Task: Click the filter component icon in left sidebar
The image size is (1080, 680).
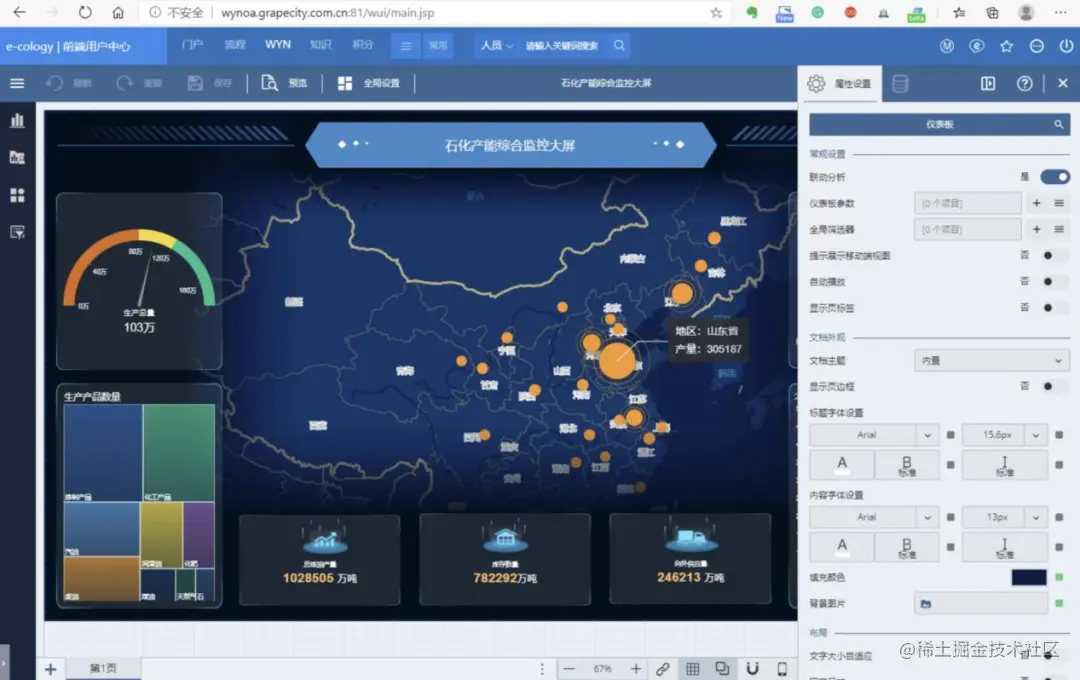Action: pyautogui.click(x=17, y=231)
